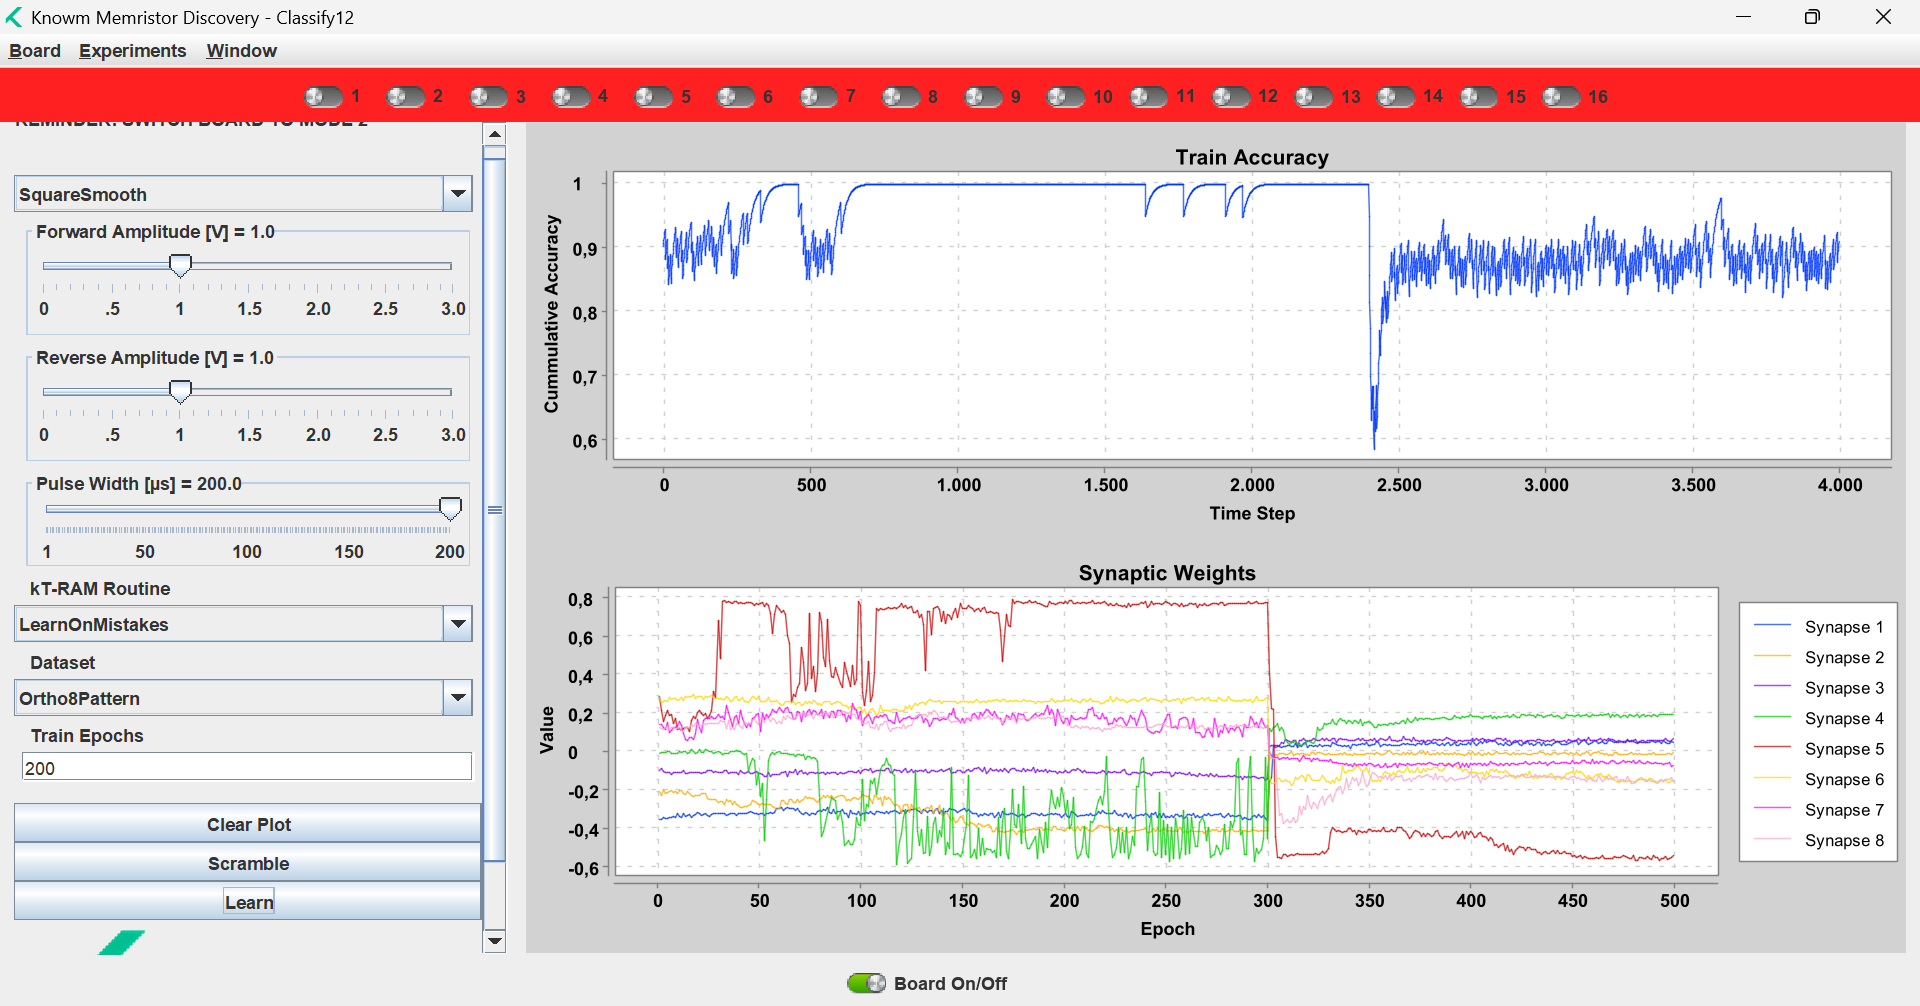Click the Pulse Width [µs] = 200.0 label
The height and width of the screenshot is (1006, 1920).
[x=139, y=484]
